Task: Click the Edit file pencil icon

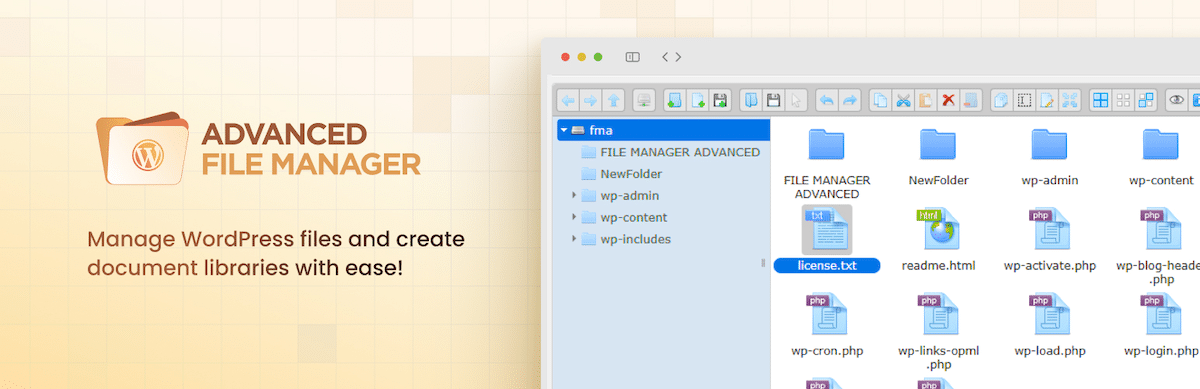Action: (x=1047, y=100)
